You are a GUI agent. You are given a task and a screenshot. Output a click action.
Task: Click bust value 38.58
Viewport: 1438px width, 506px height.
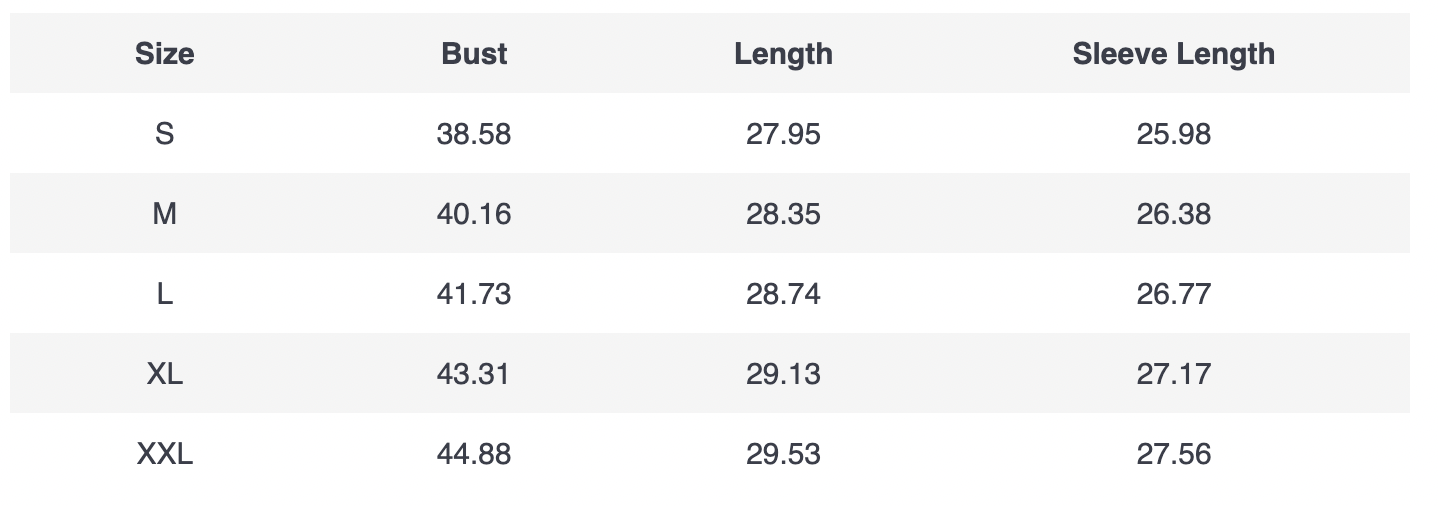[474, 134]
